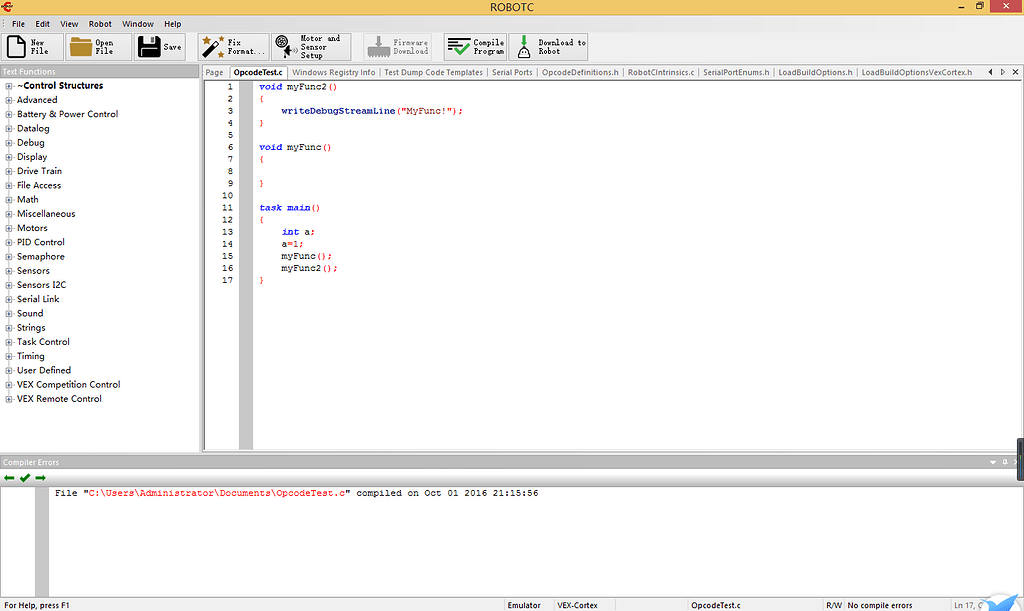The width and height of the screenshot is (1024, 611).
Task: Expand the Advanced node
Action: [9, 100]
